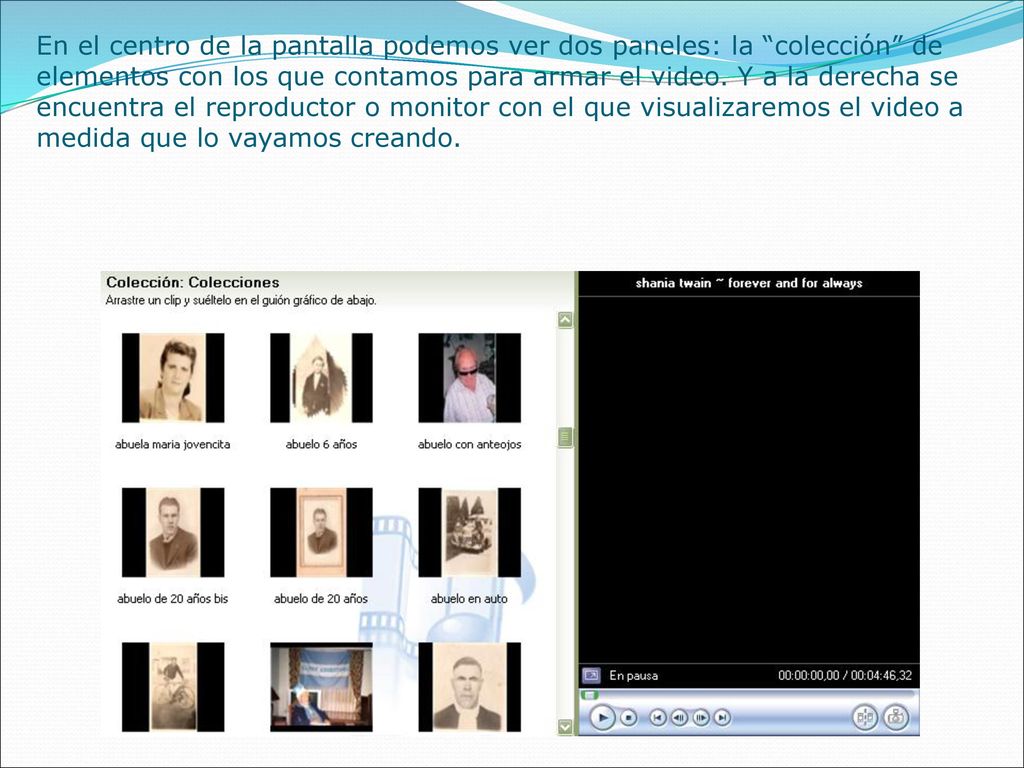Click the Previous Frame button

pyautogui.click(x=679, y=718)
